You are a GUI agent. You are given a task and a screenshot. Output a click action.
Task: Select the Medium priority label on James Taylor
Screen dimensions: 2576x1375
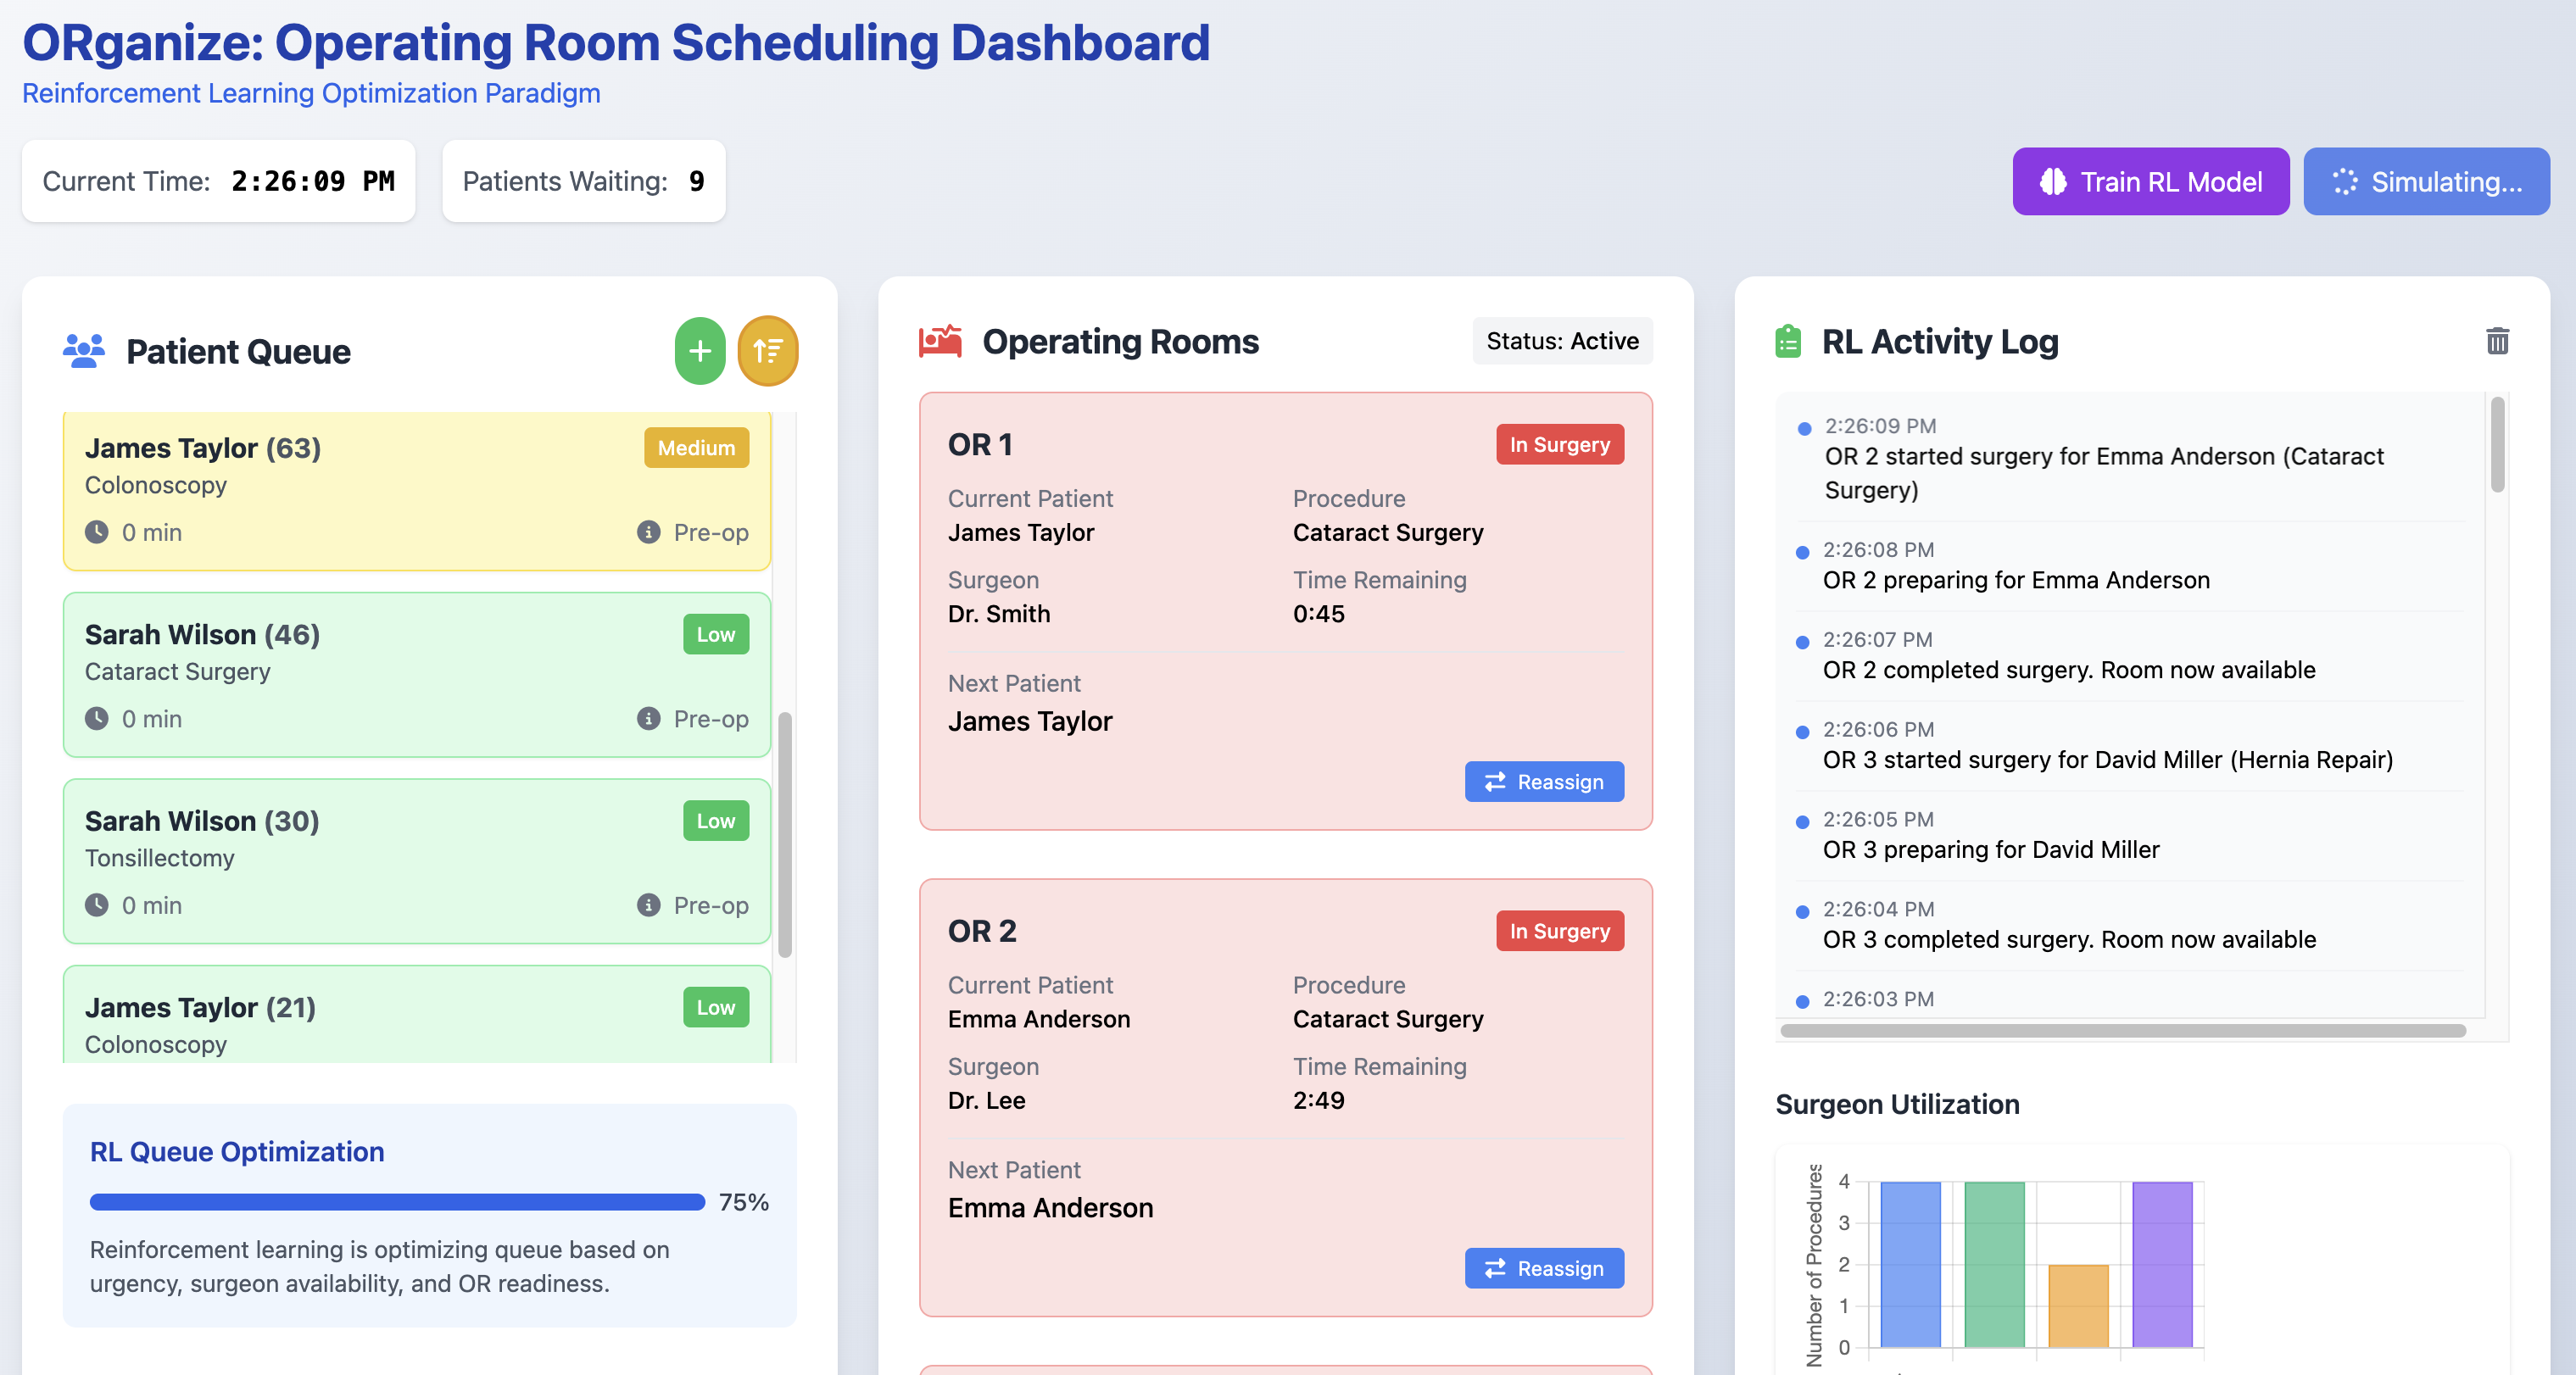tap(696, 447)
